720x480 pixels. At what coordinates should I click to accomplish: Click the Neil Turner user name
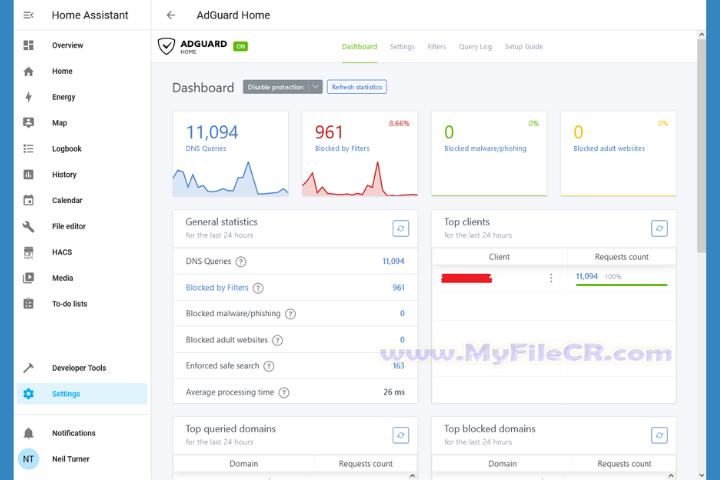[71, 459]
